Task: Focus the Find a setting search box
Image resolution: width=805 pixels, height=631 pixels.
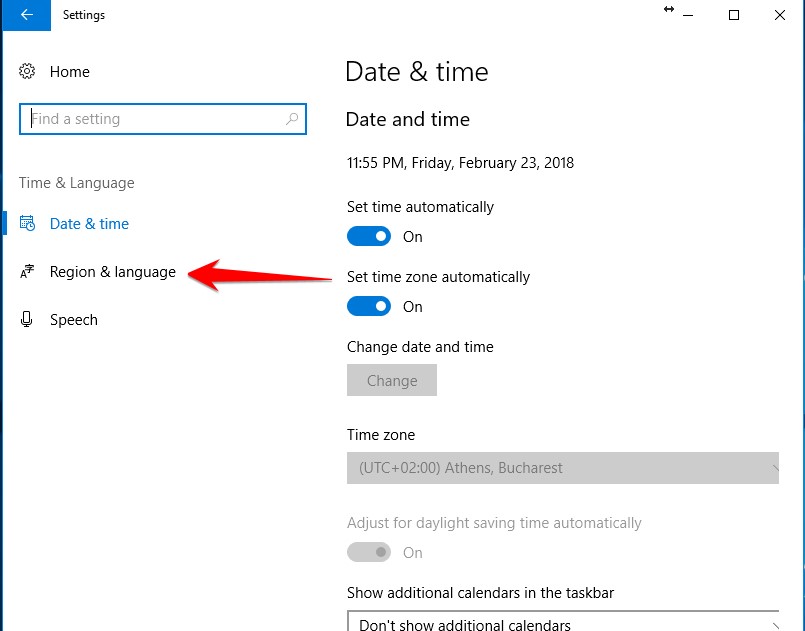Action: [x=155, y=119]
